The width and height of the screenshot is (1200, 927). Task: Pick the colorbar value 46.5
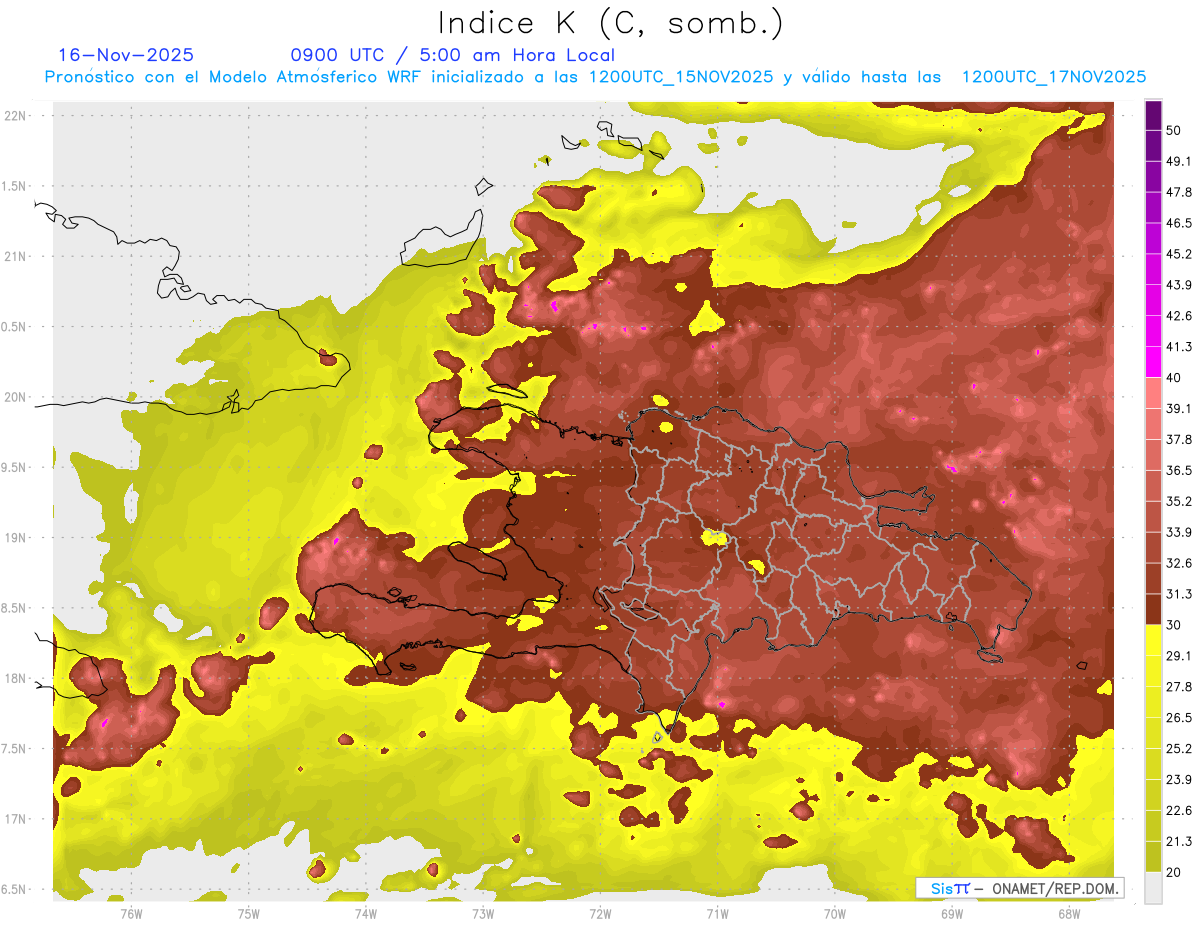[x=1178, y=223]
